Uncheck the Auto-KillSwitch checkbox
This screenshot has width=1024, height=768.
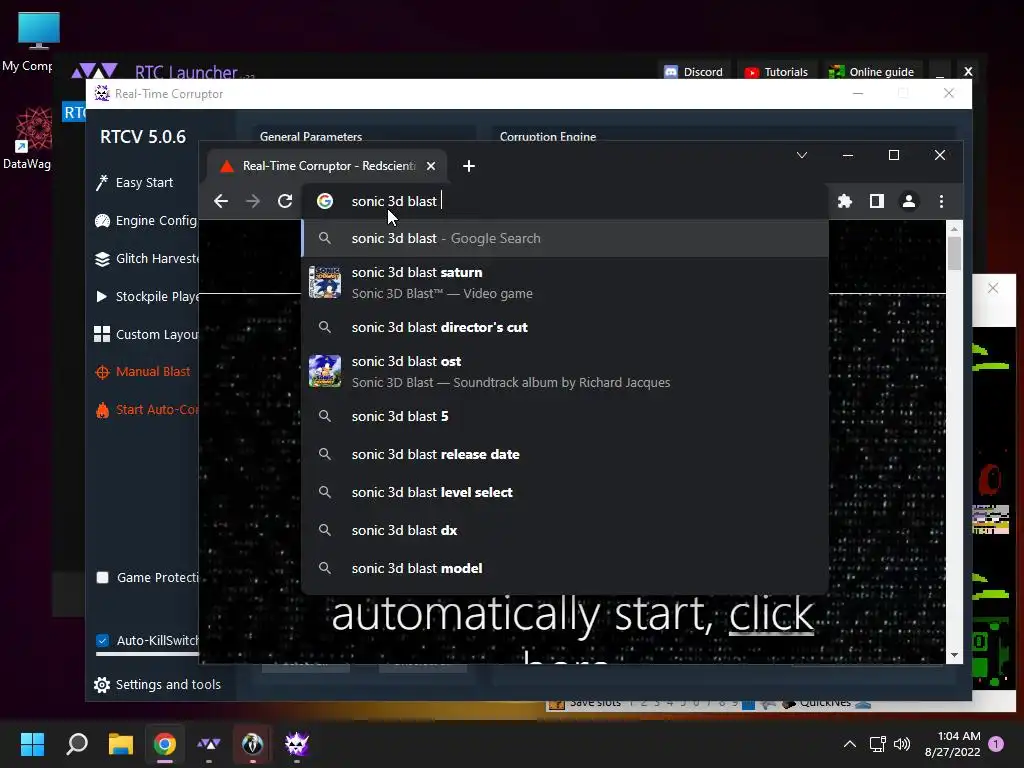[103, 641]
